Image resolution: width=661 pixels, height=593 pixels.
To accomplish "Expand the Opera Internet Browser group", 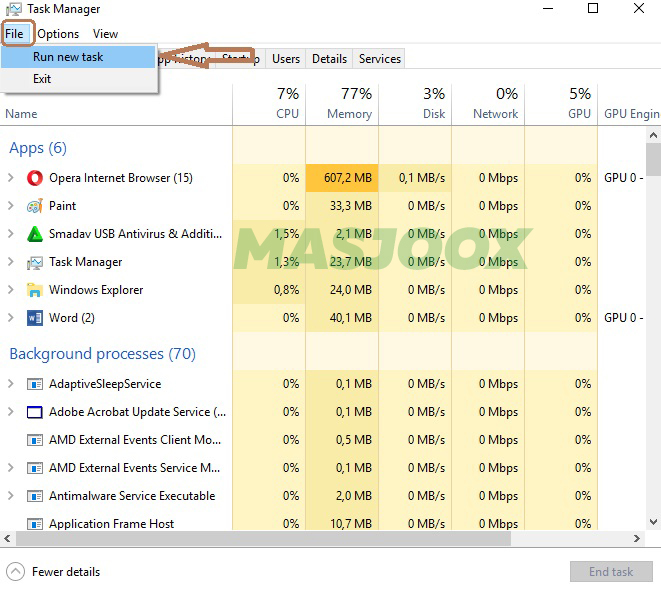I will (11, 178).
